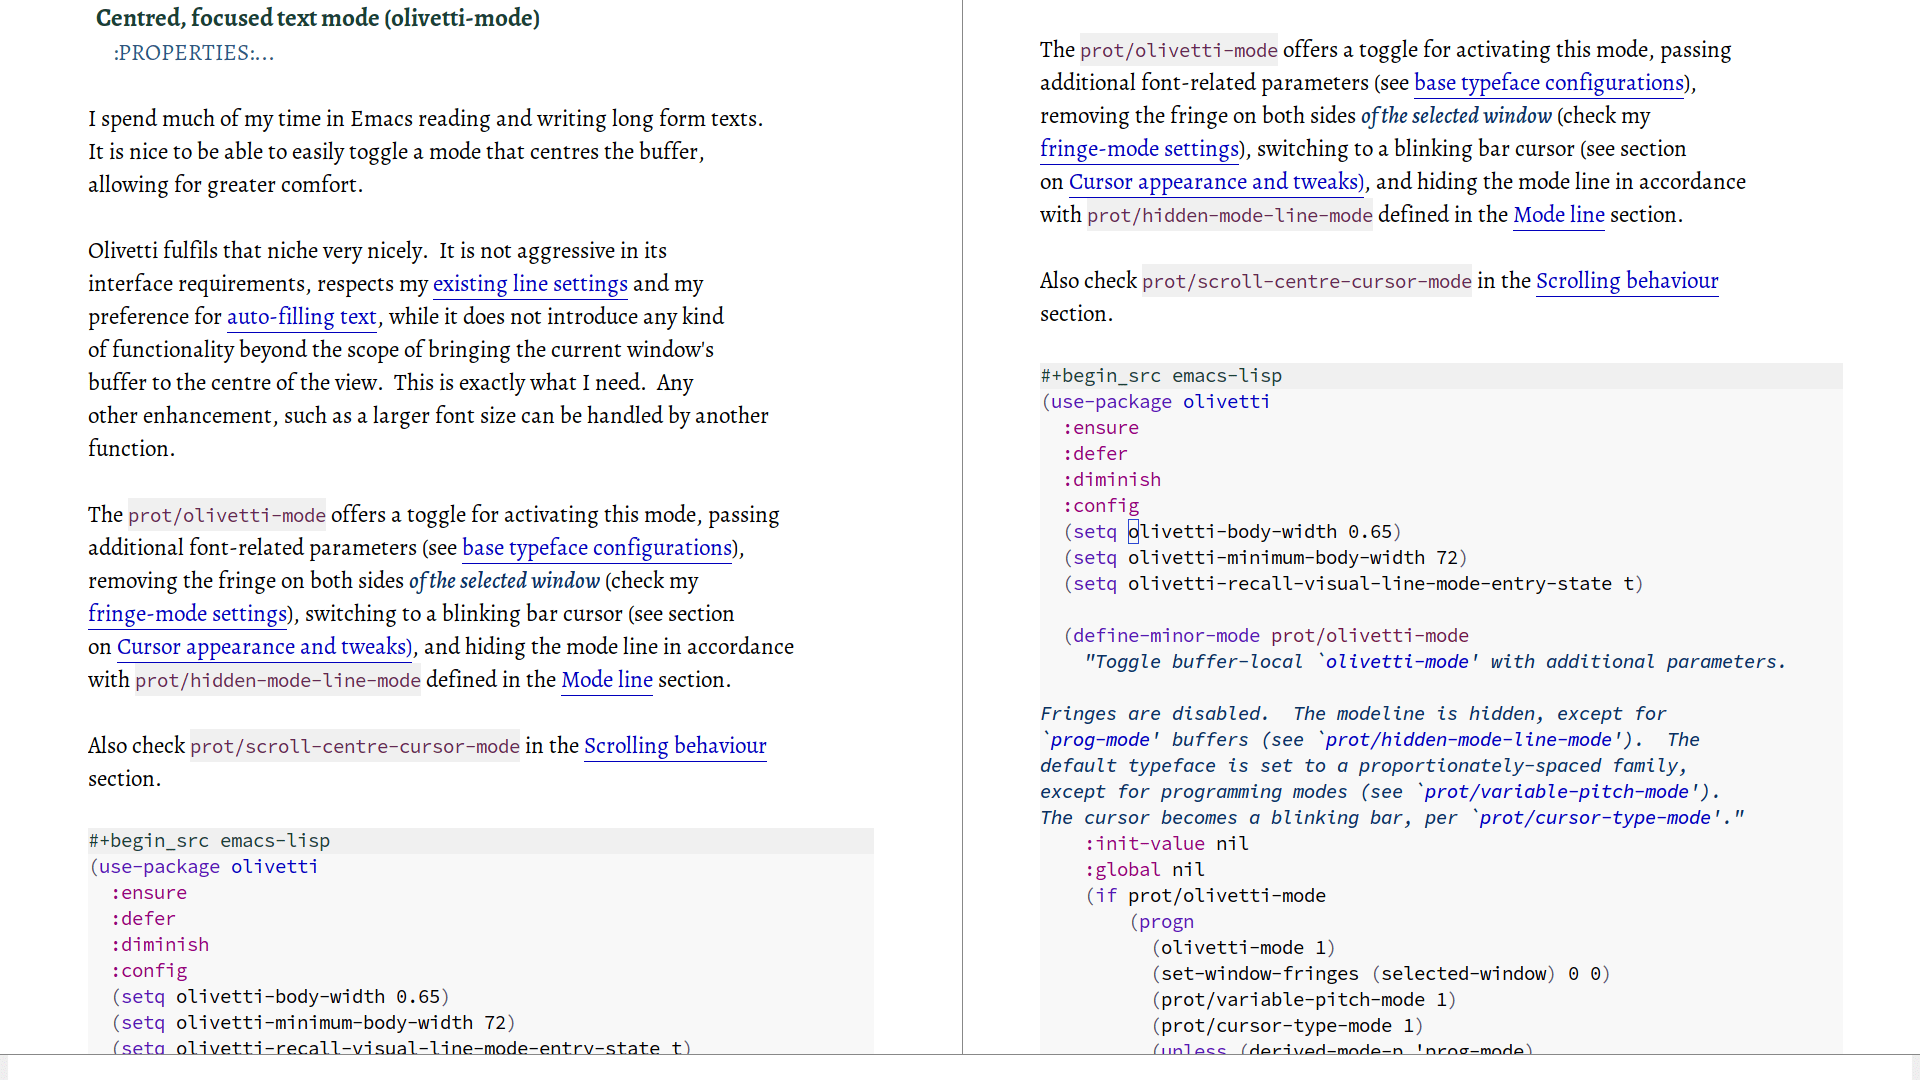Click 'prot/cursor-type-mode' in the docstring
1920x1080 pixels.
coord(1595,818)
